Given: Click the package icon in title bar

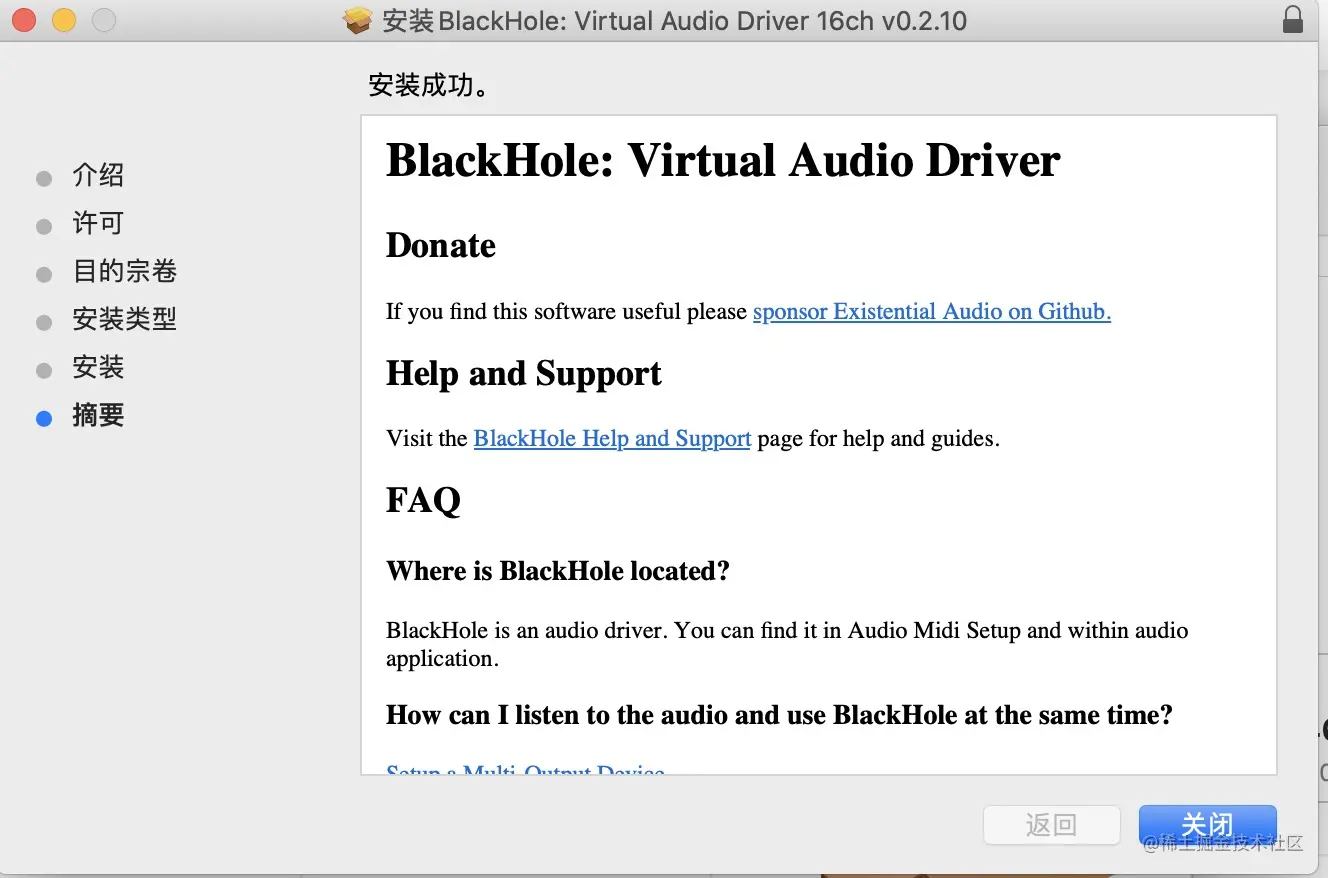Looking at the screenshot, I should pyautogui.click(x=358, y=20).
